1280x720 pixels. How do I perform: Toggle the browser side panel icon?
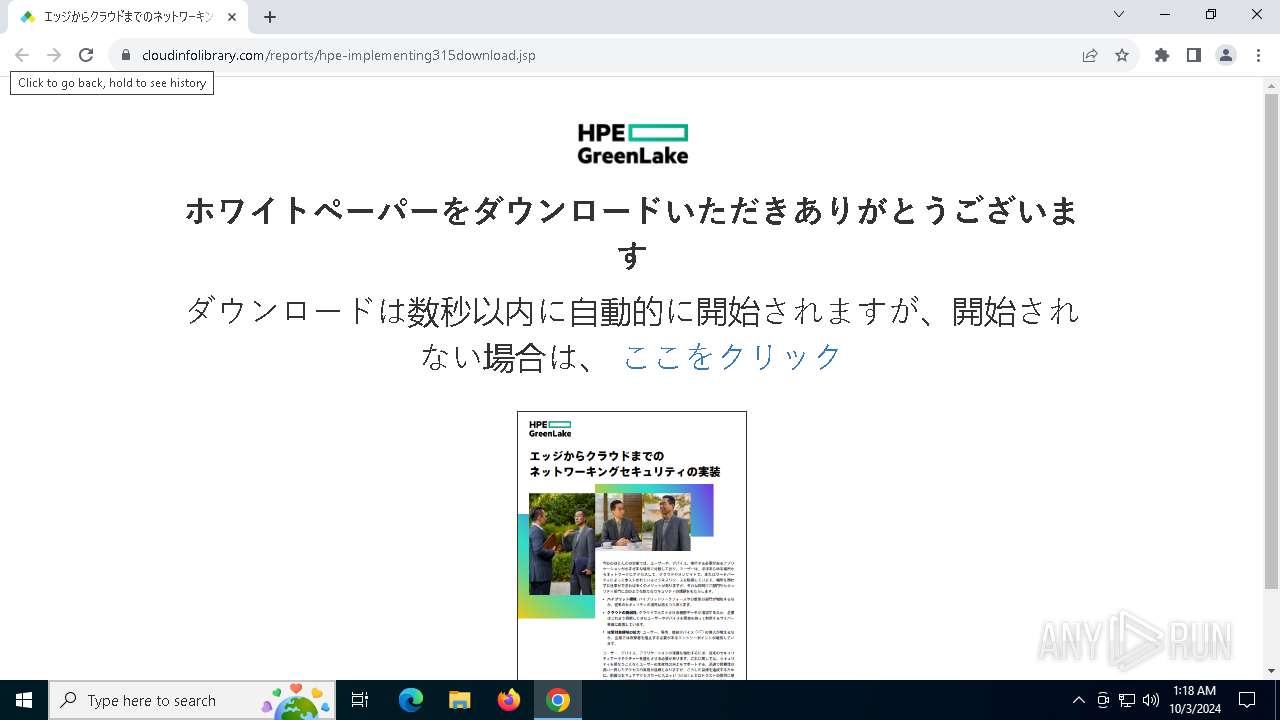click(1194, 55)
